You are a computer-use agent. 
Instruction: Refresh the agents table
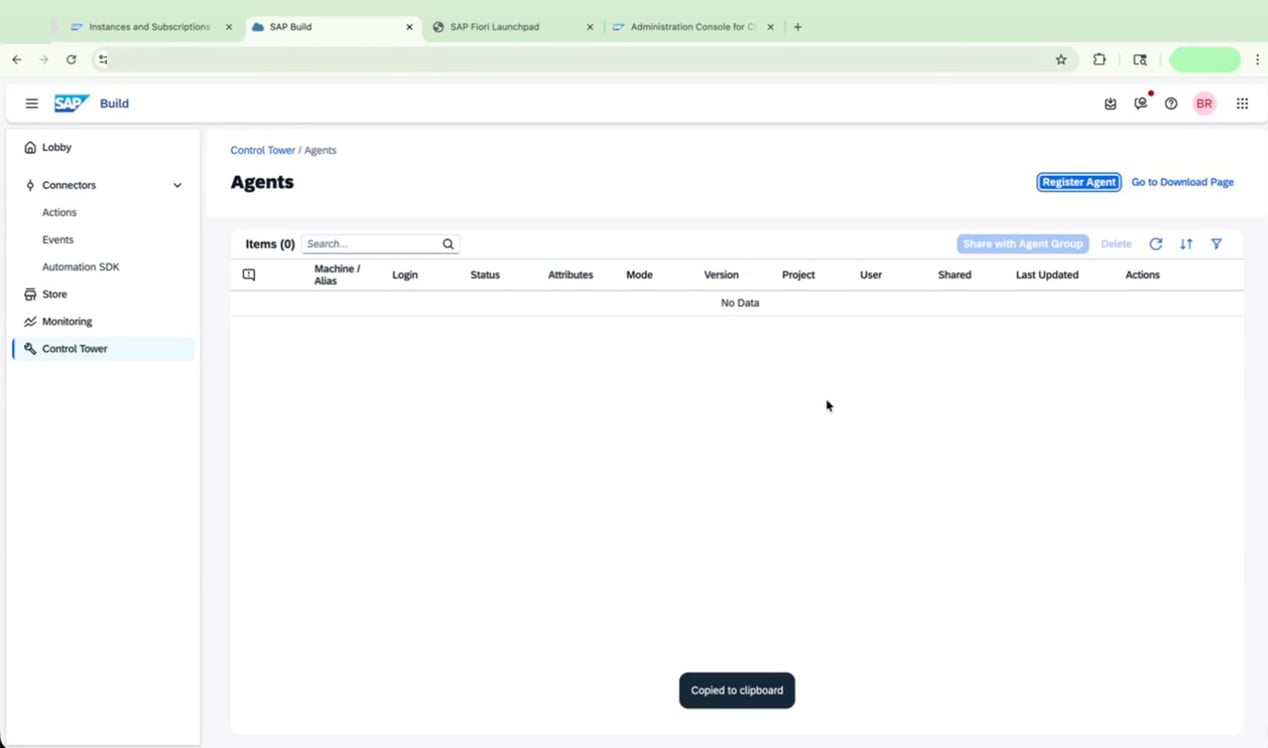1156,244
